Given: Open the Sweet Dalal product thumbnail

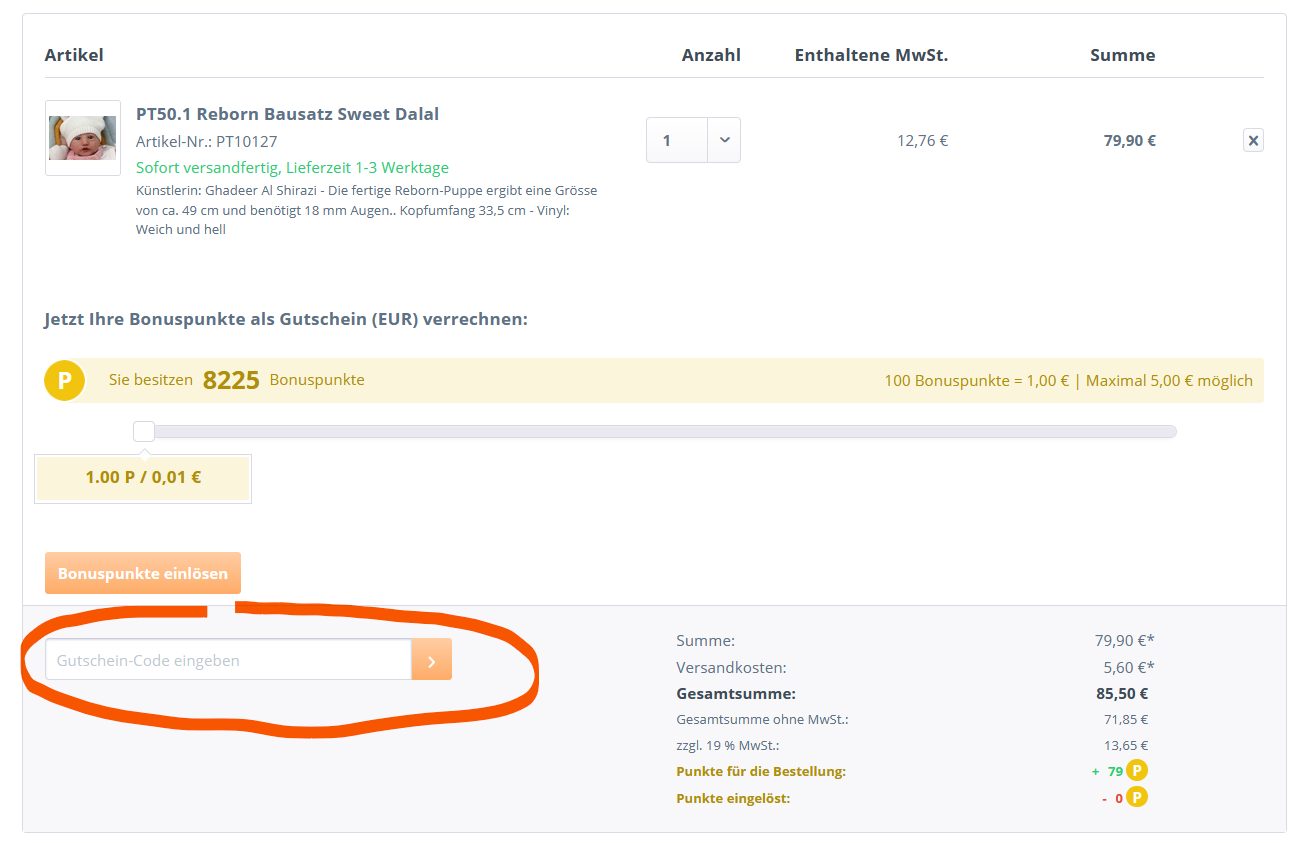Looking at the screenshot, I should coord(83,138).
